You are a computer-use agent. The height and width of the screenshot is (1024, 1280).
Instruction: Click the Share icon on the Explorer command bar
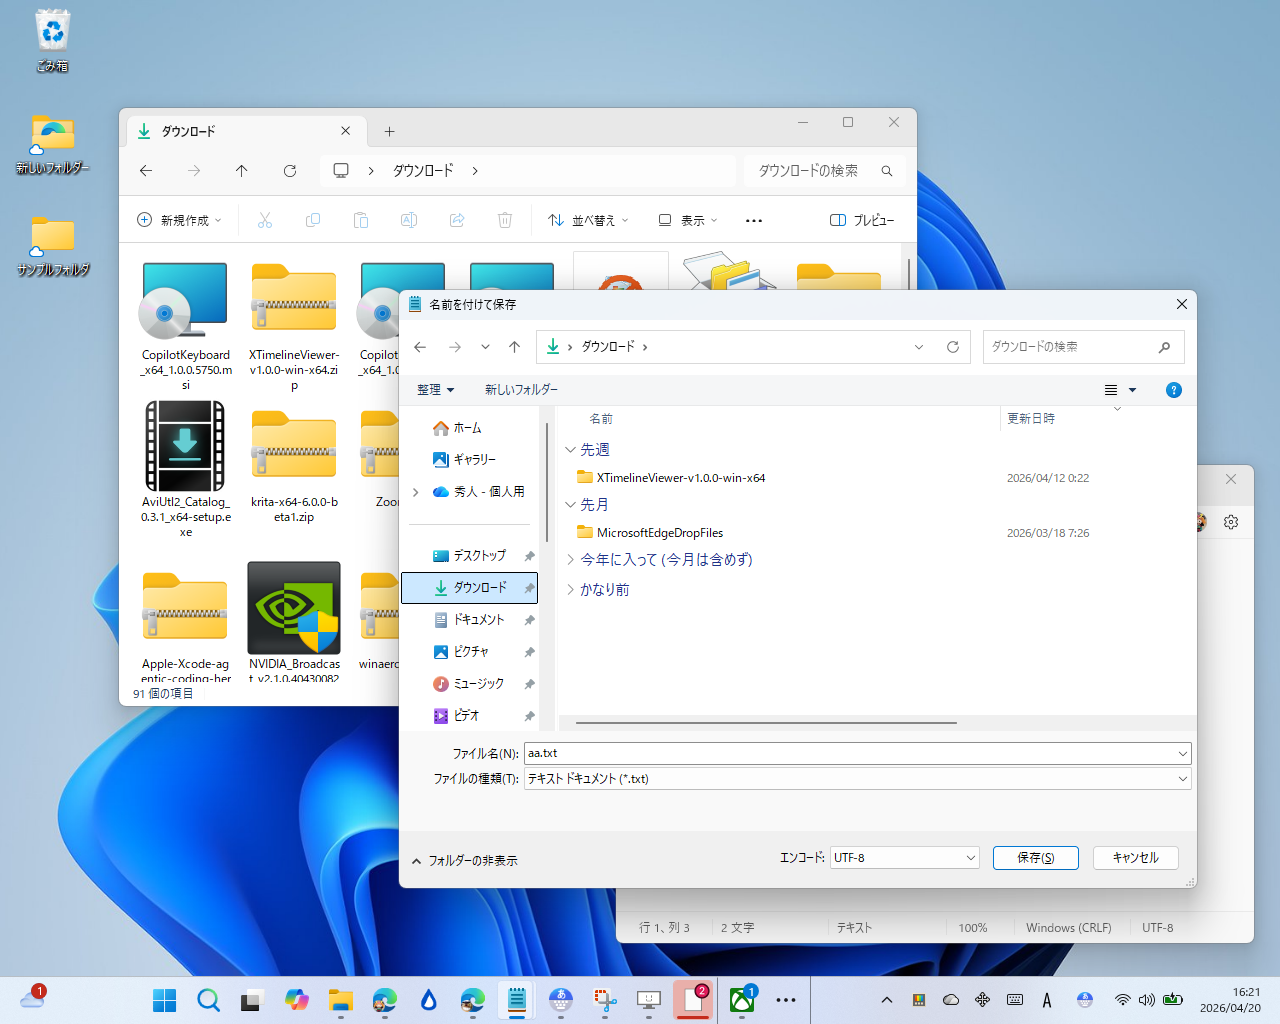pyautogui.click(x=456, y=220)
